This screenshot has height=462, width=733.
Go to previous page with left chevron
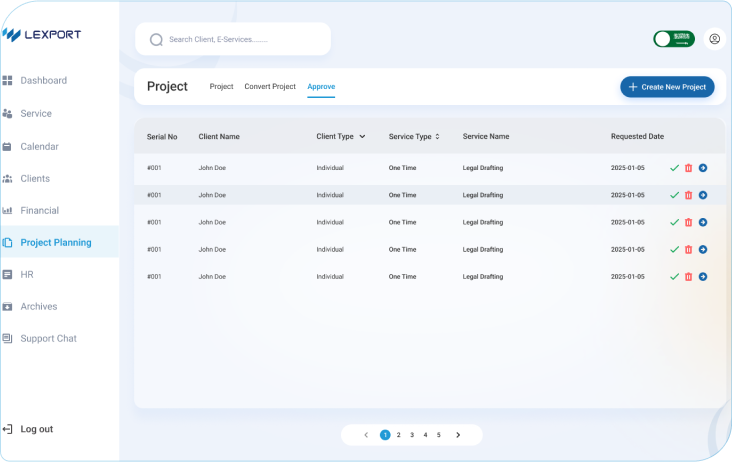(x=366, y=435)
